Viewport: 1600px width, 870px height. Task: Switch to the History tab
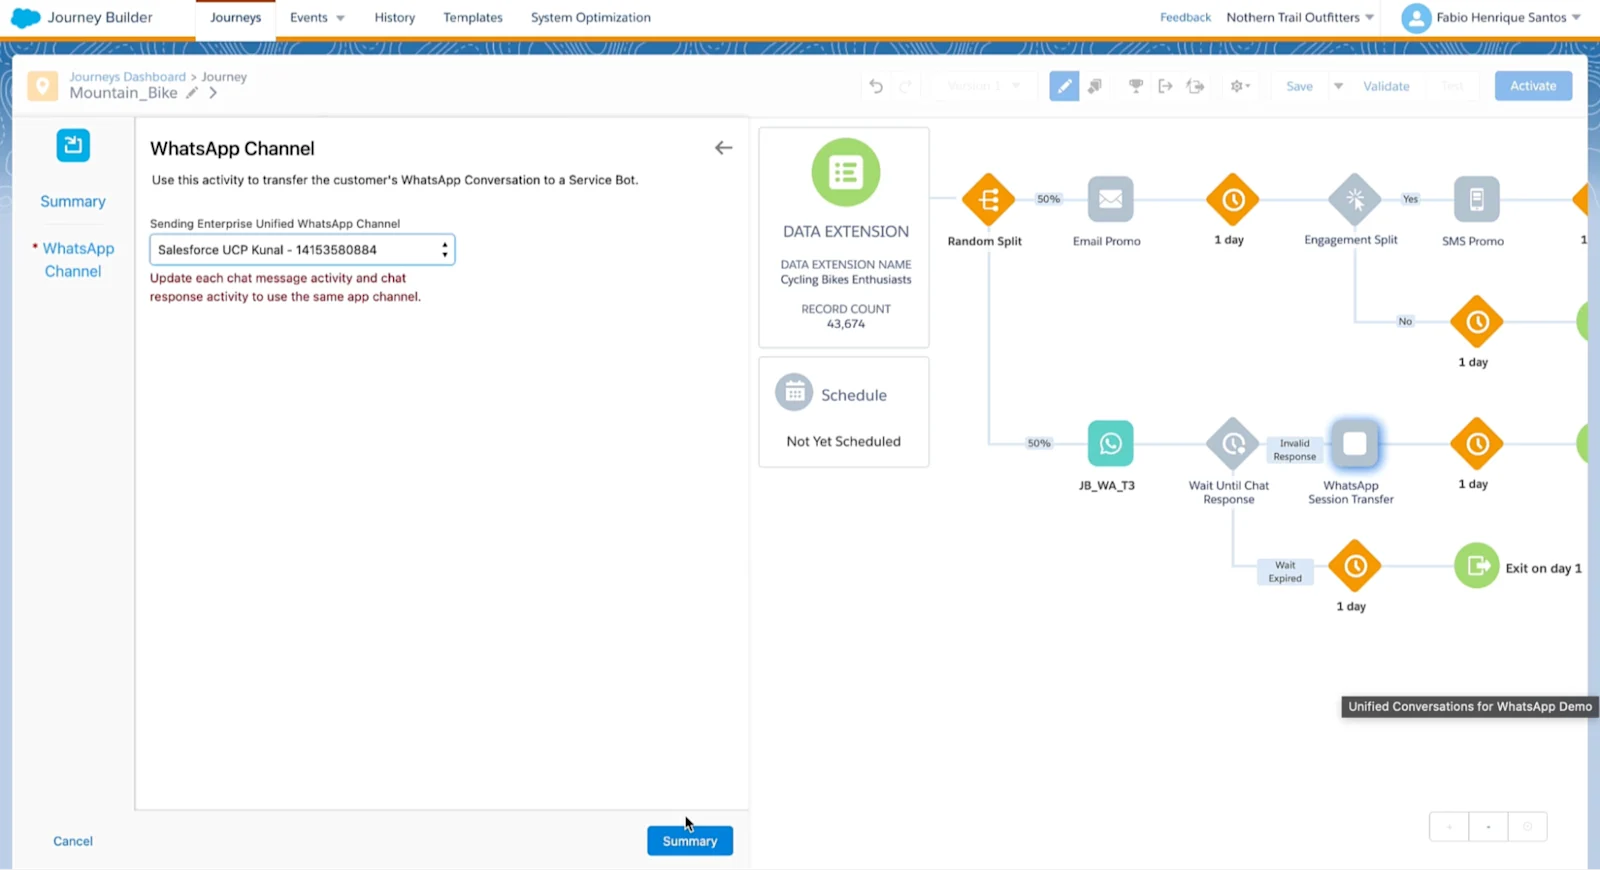point(395,18)
